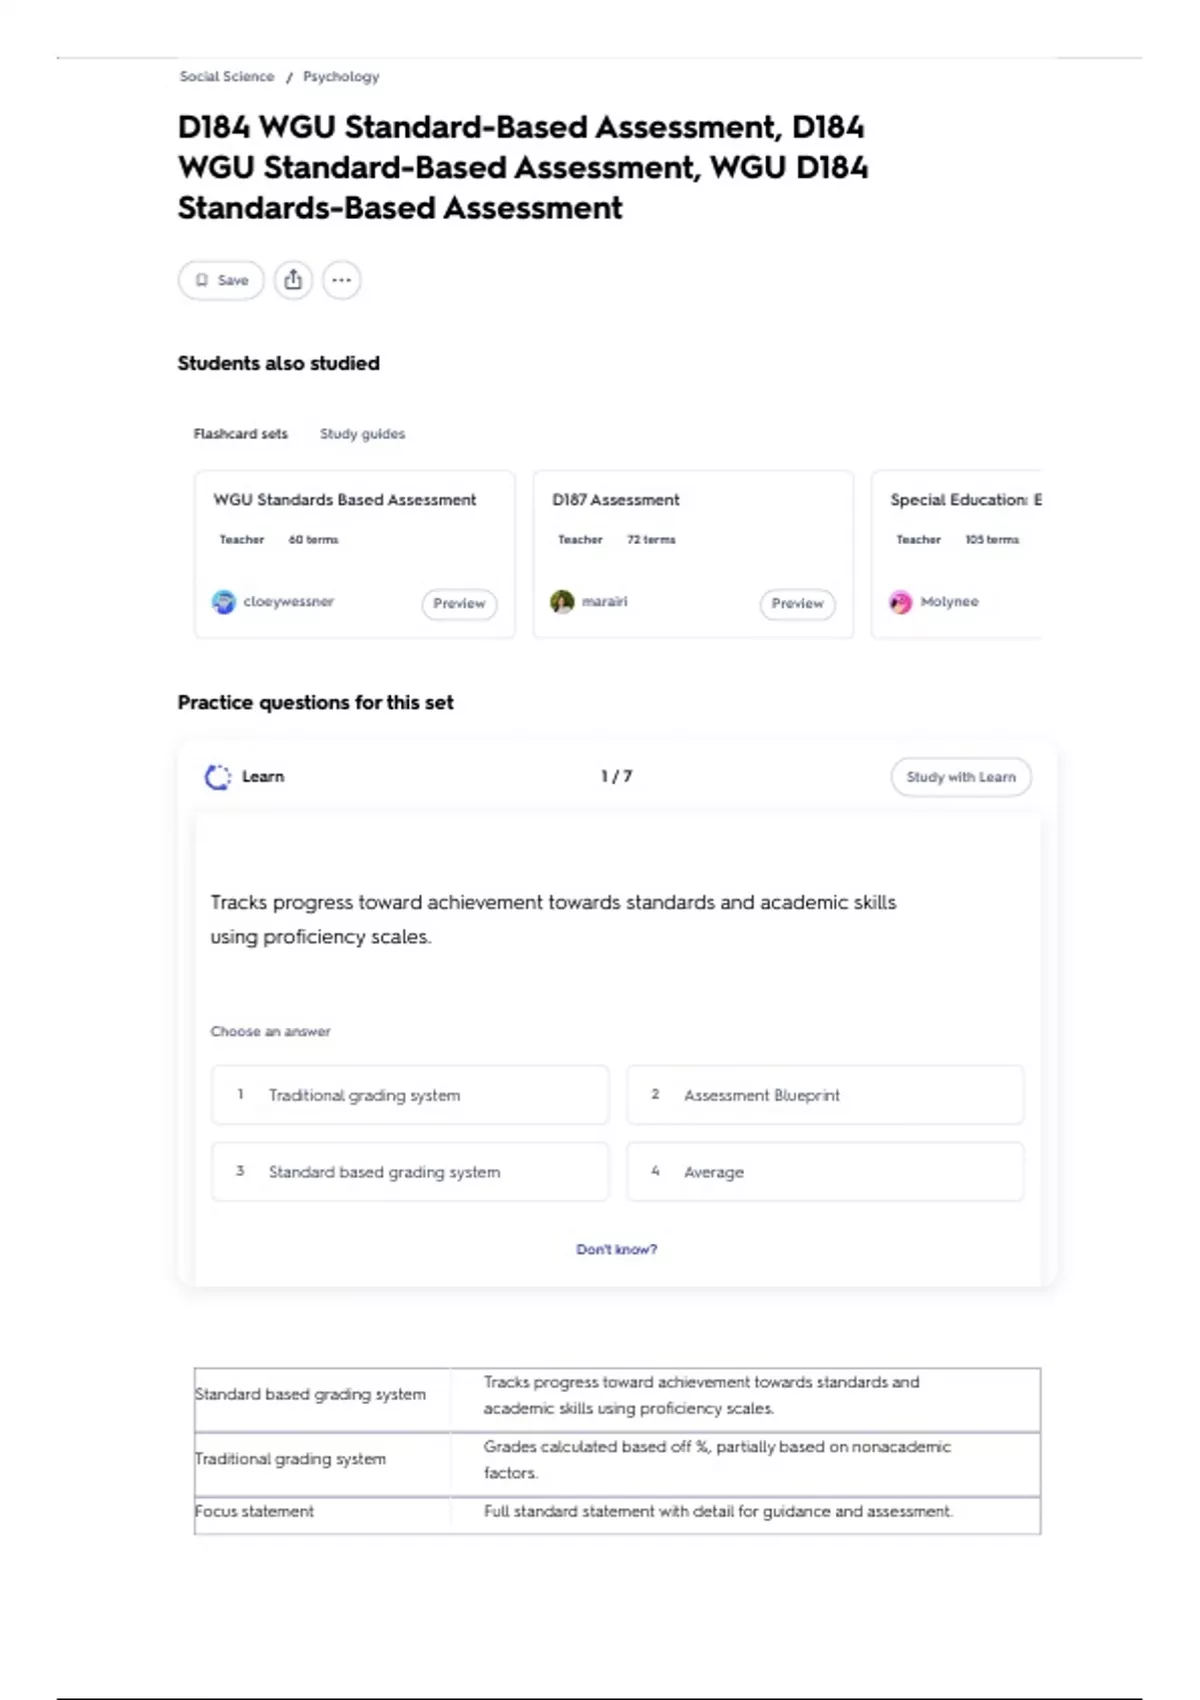Choose answer Standard based grading system

410,1172
